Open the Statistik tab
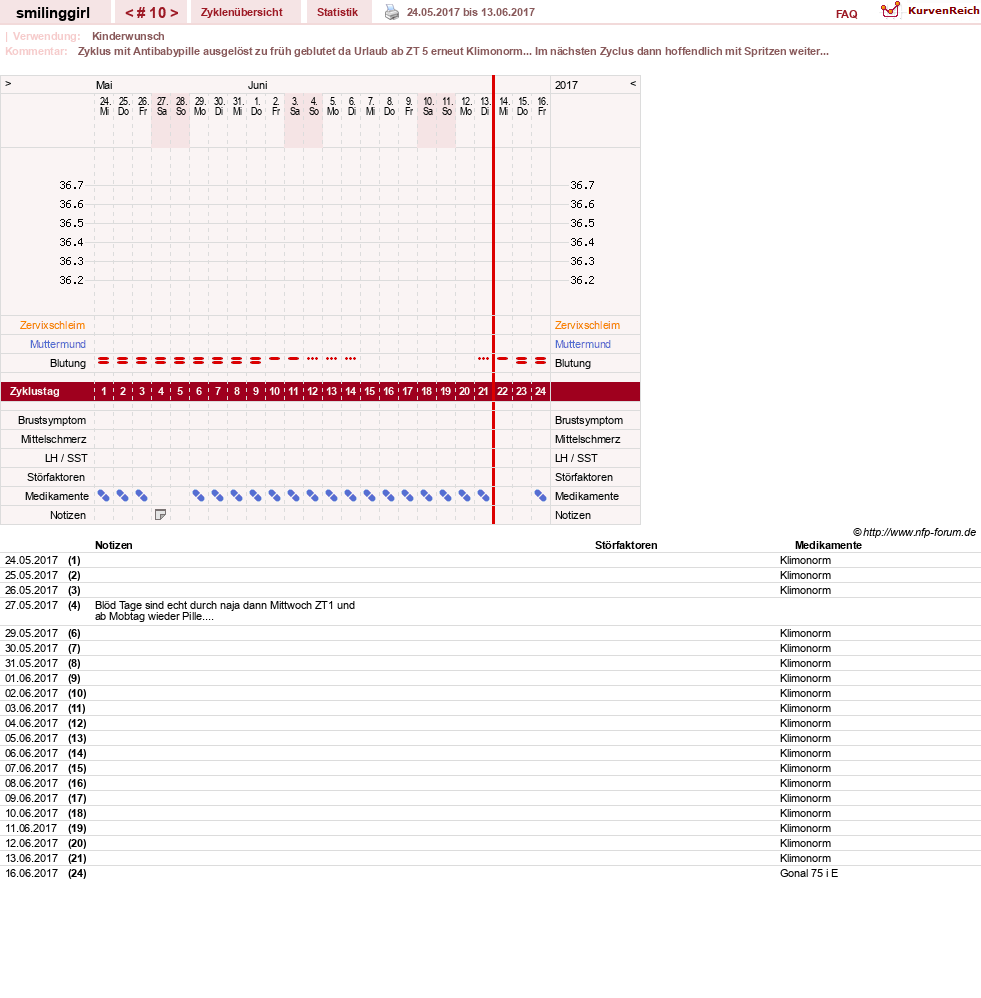This screenshot has height=998, width=981. click(337, 12)
